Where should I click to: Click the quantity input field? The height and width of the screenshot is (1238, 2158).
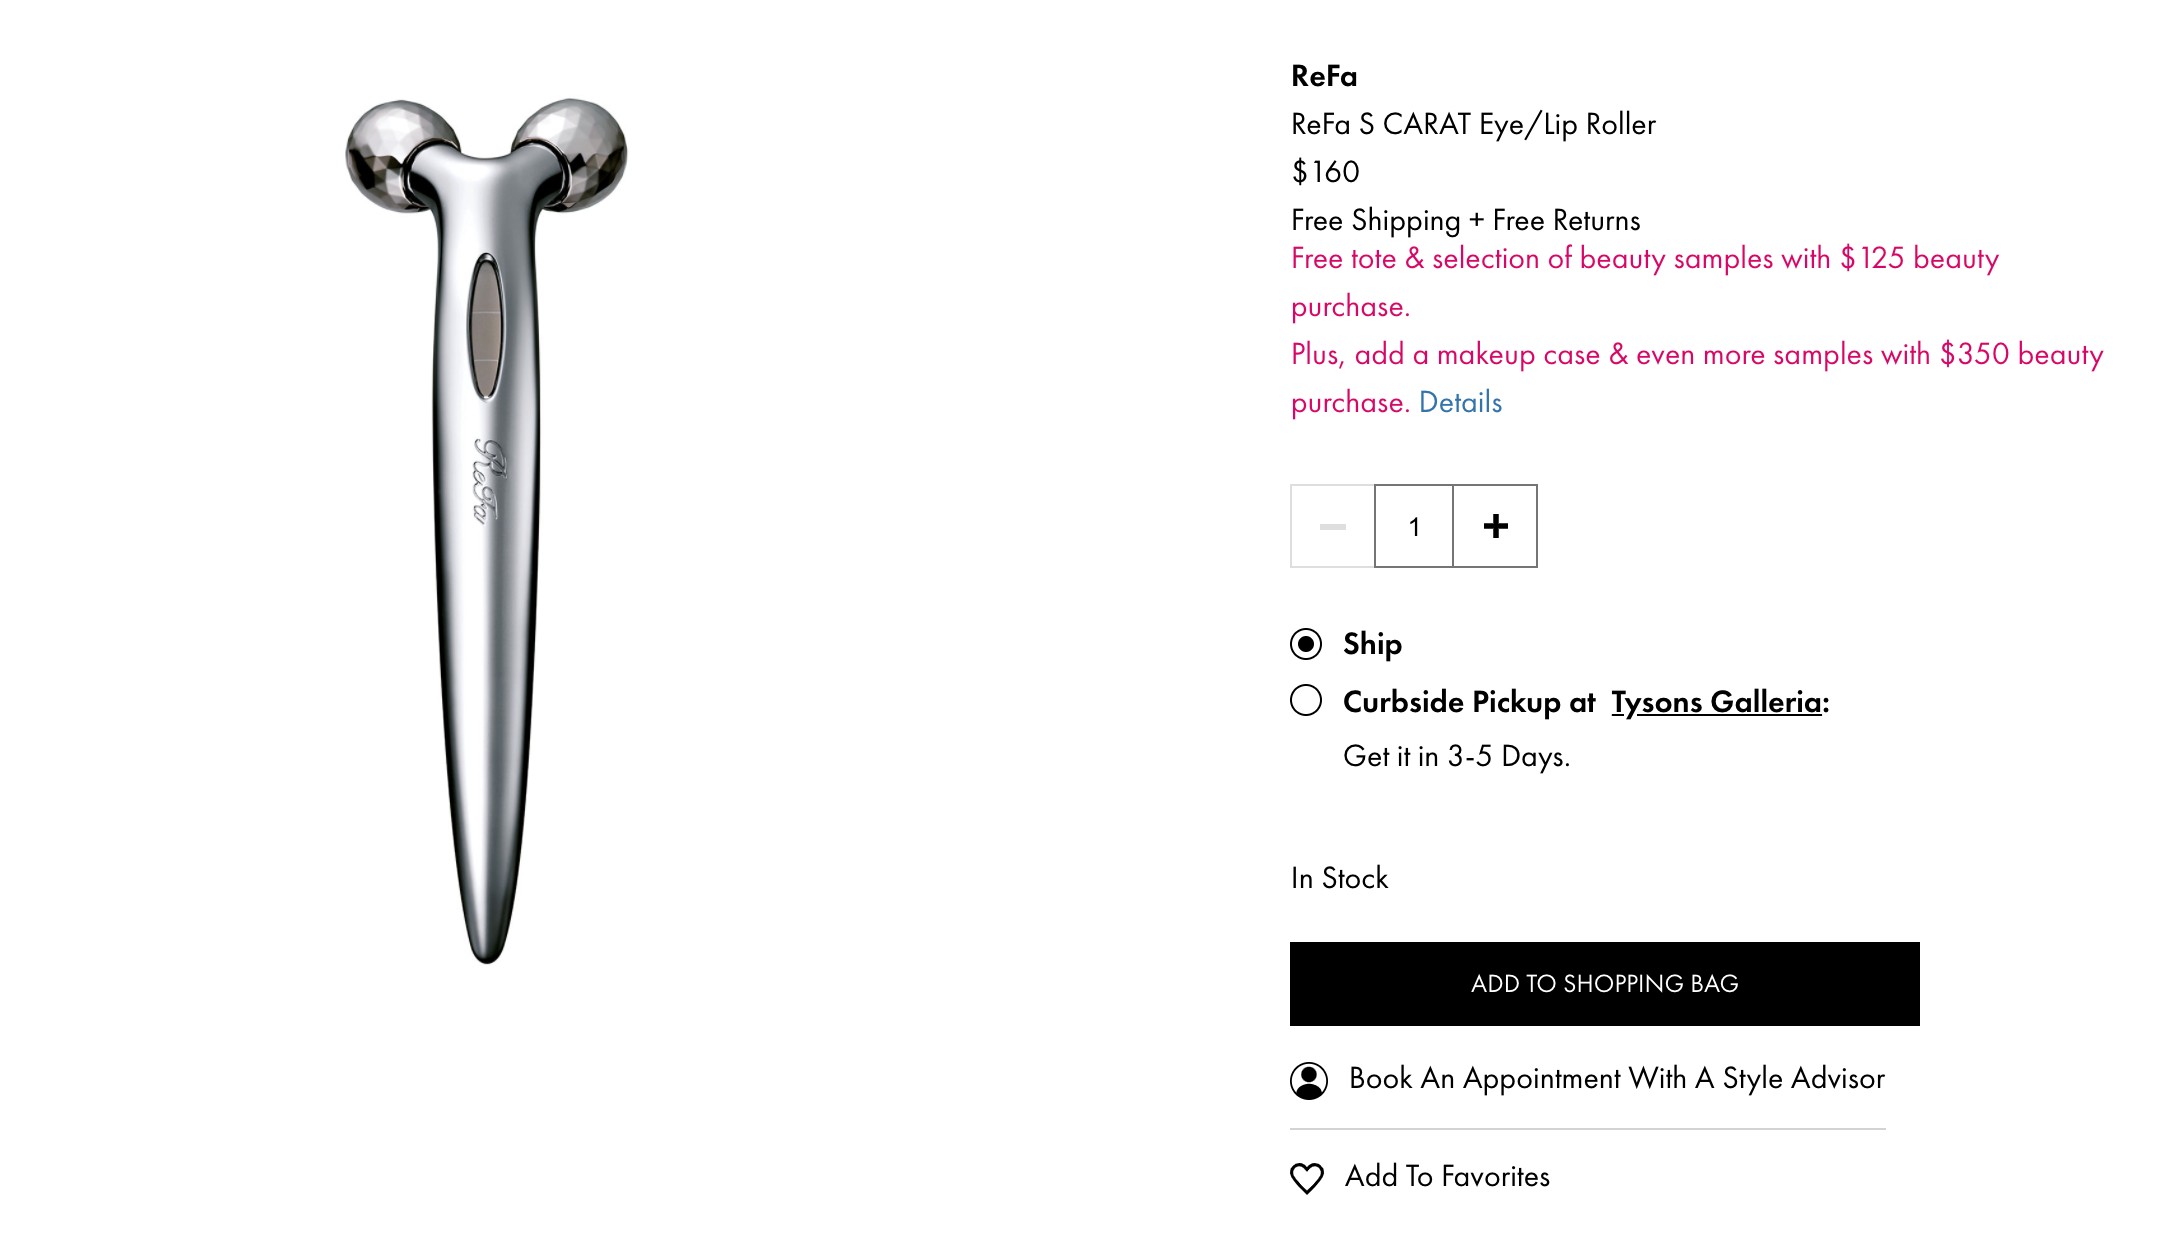(x=1414, y=526)
